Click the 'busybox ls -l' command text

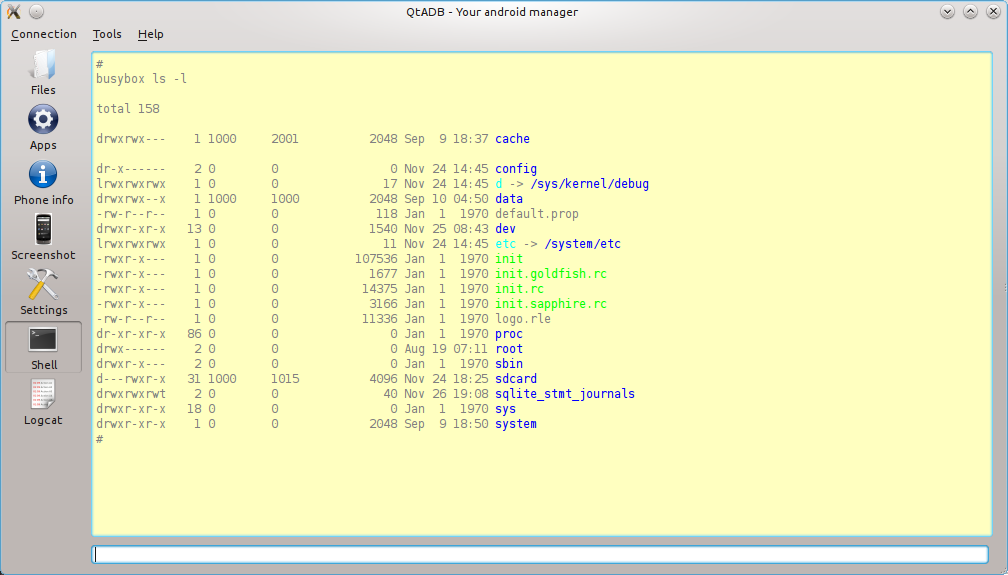141,79
